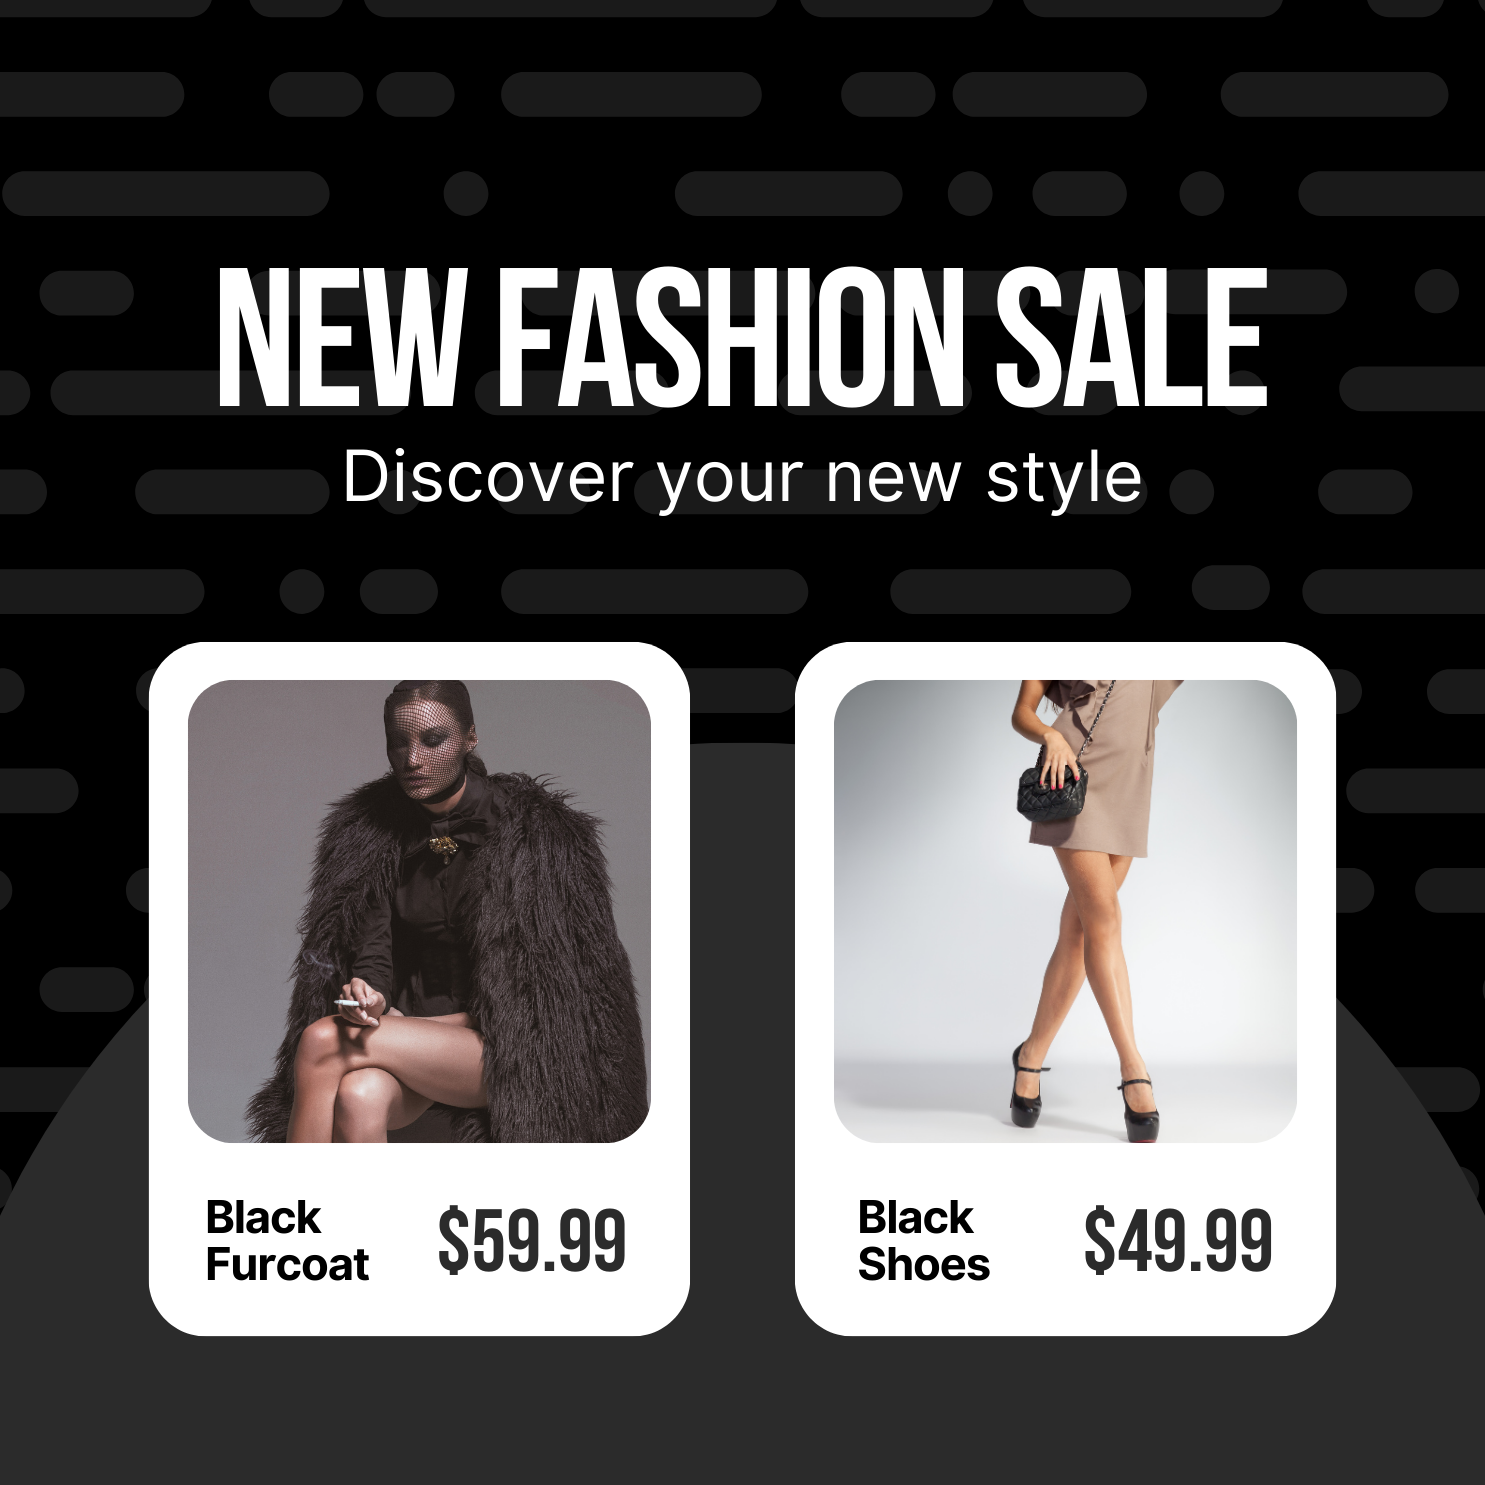This screenshot has height=1485, width=1485.
Task: Click the Black Shoes product name
Action: pos(923,1241)
